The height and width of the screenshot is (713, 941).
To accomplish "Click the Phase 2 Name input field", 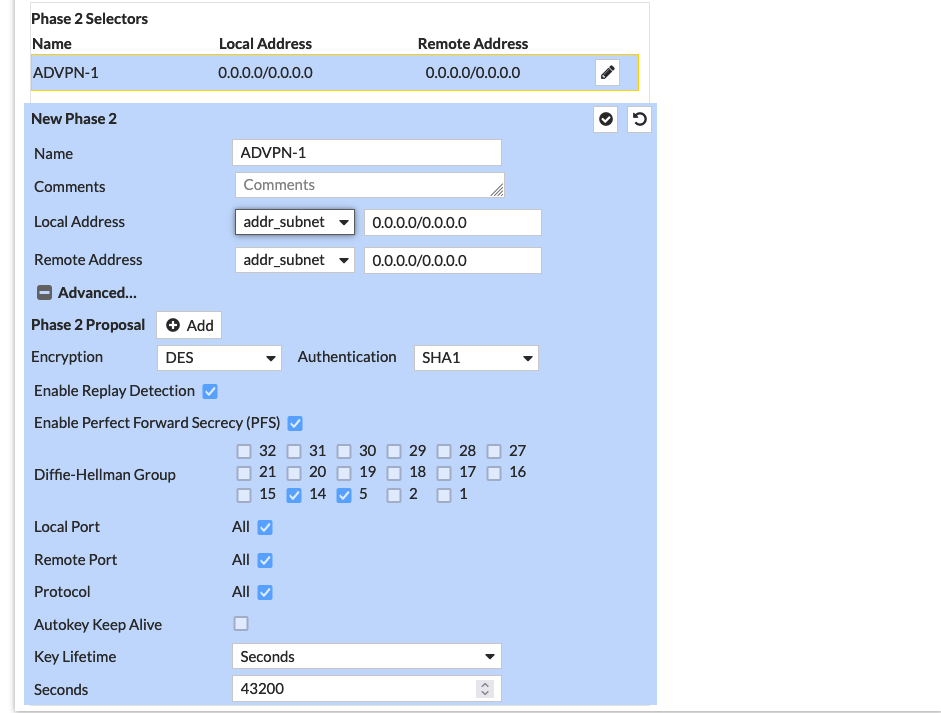I will (366, 153).
